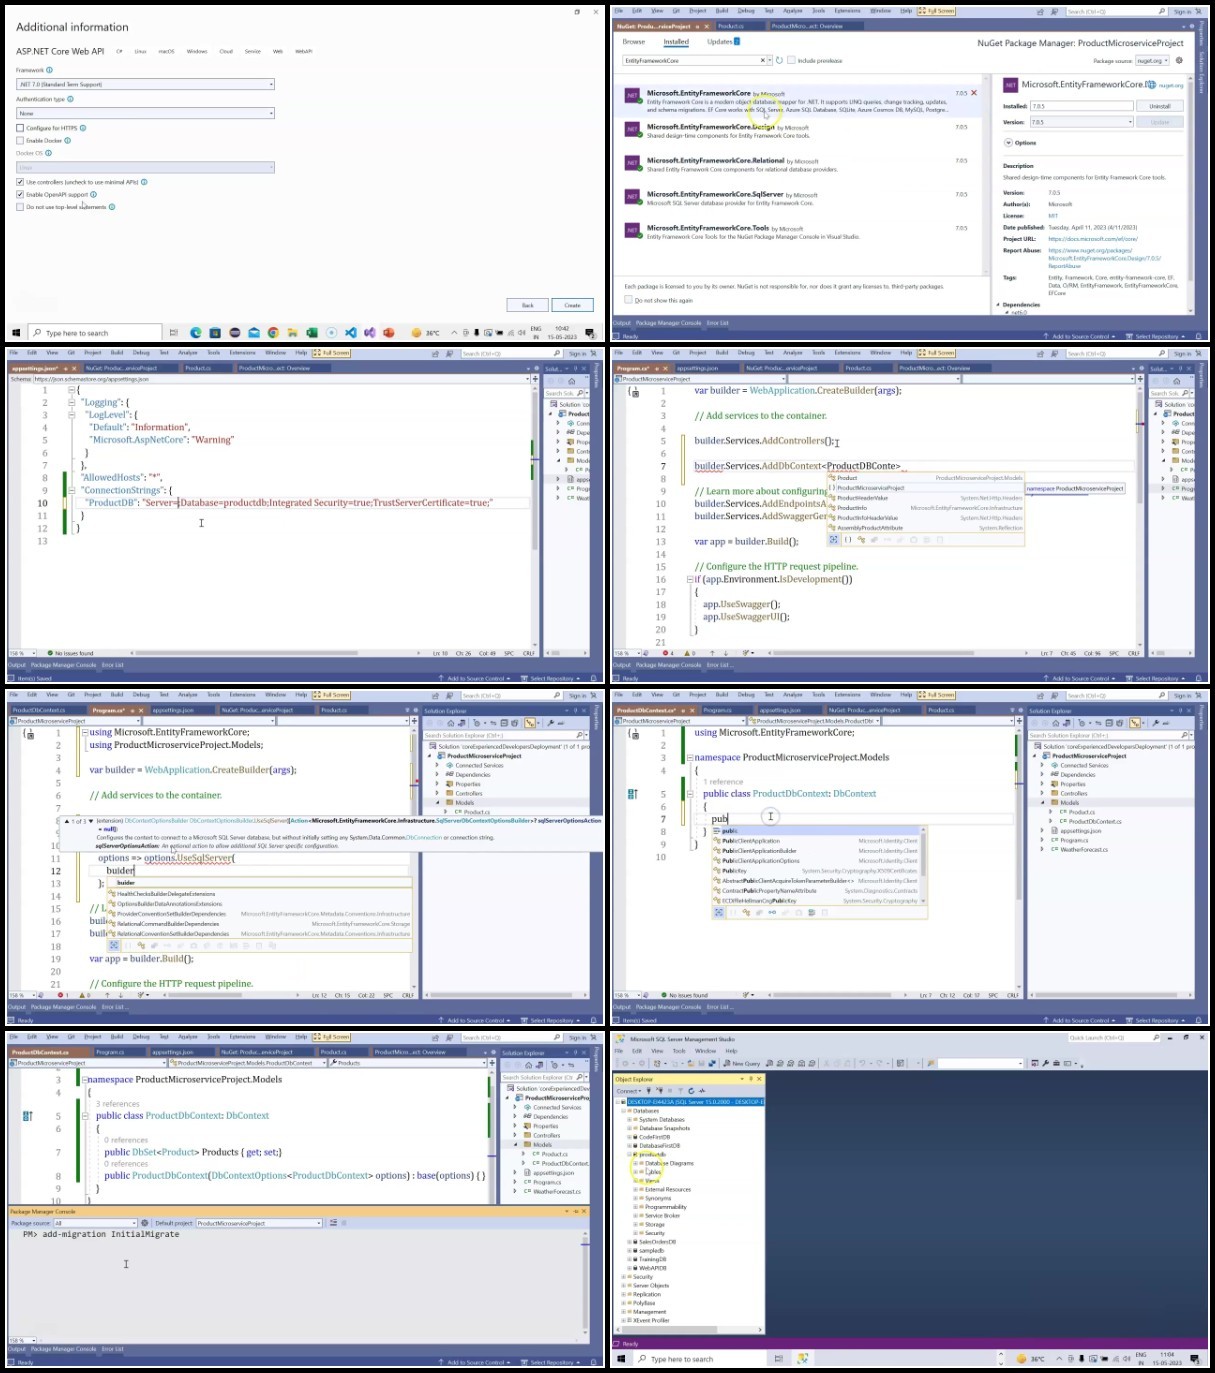Click package icon of Microsoft.EntityFrameworkCore.Tools
This screenshot has height=1373, width=1215.
pos(632,231)
